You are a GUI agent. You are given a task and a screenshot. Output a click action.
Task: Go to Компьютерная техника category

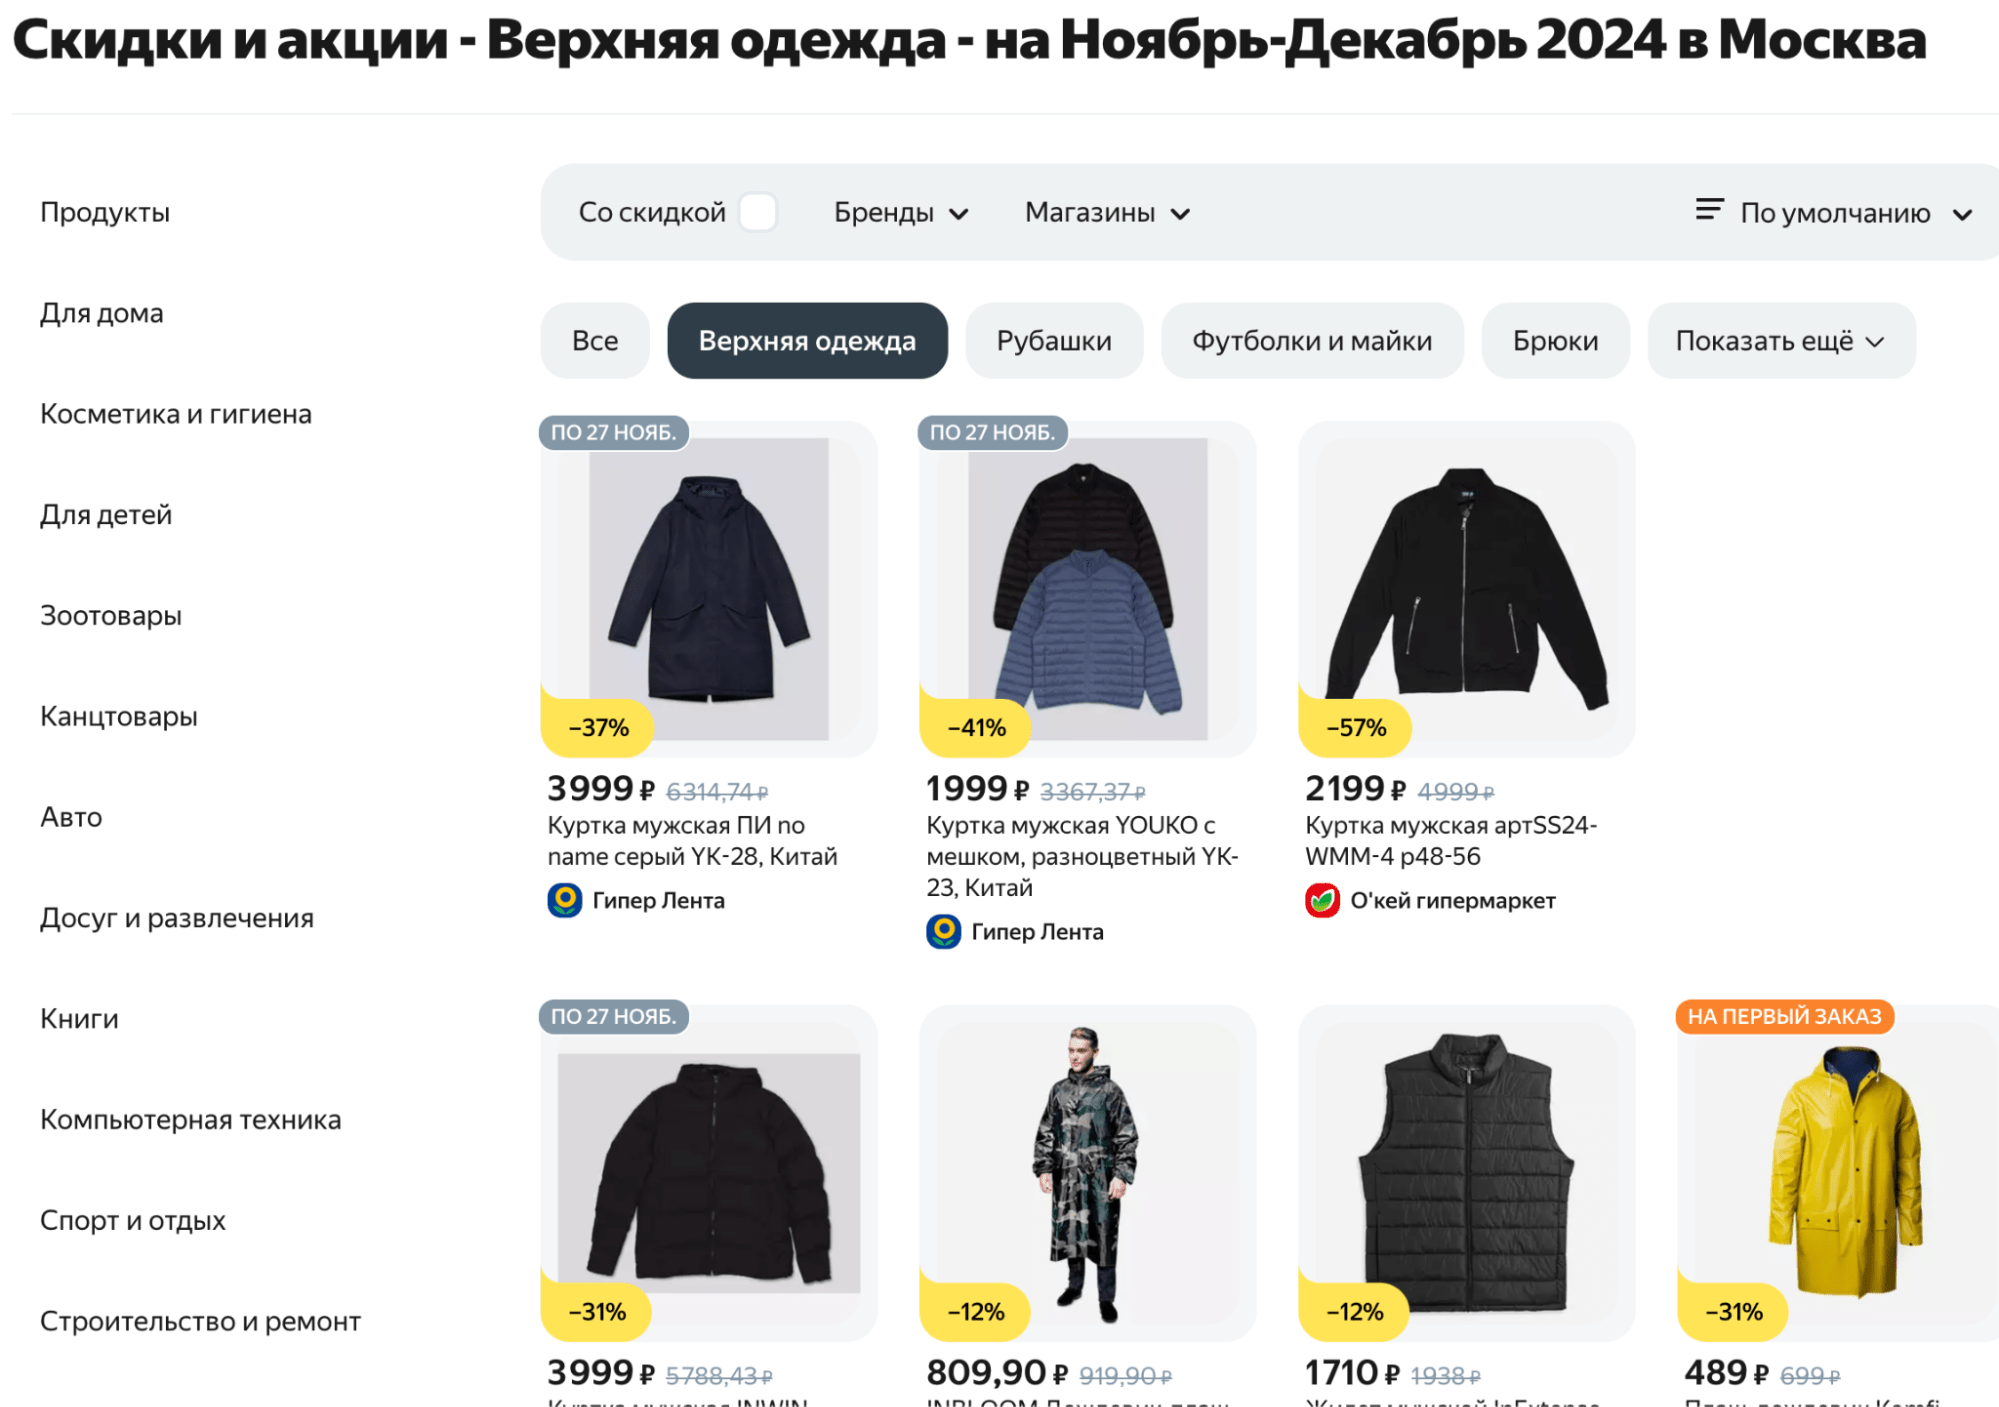(x=190, y=1119)
